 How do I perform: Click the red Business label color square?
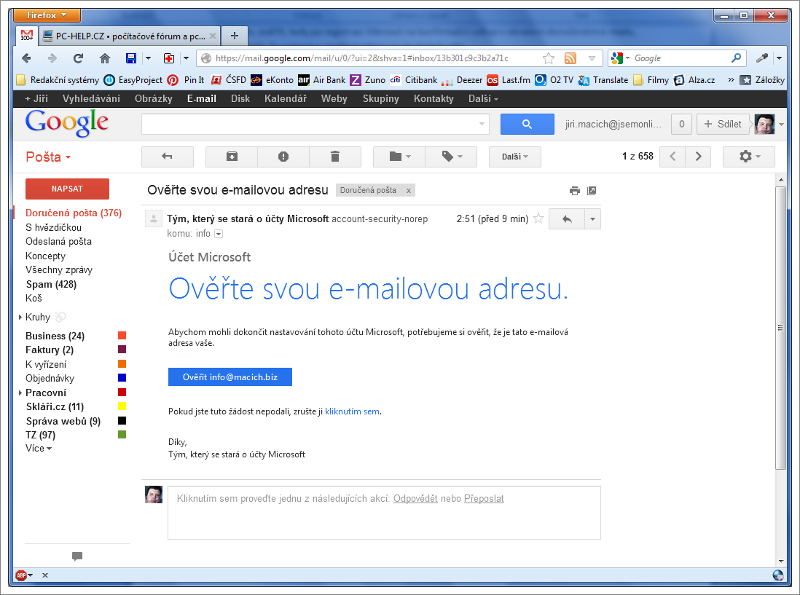122,336
